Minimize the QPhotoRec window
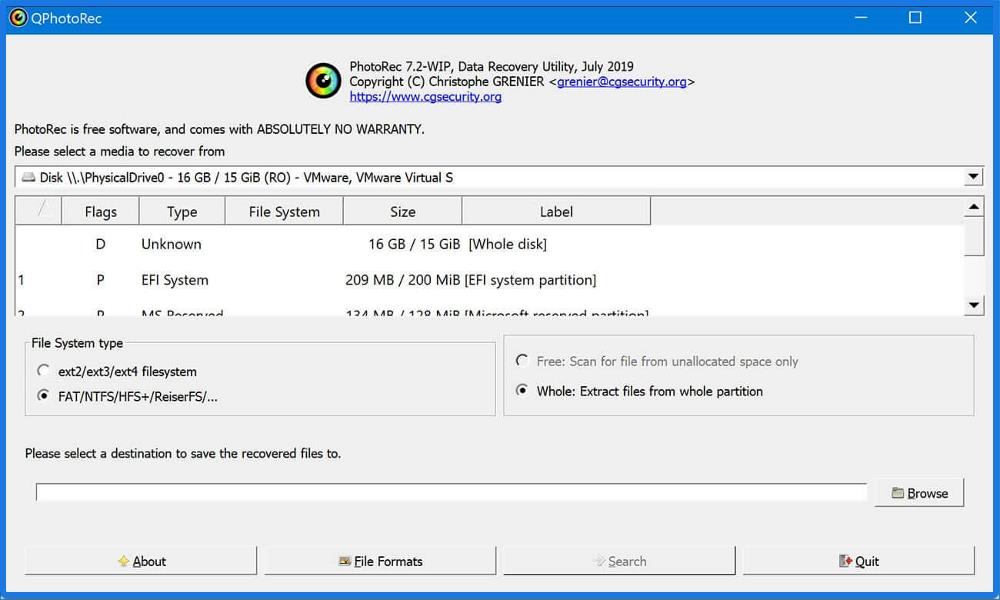Screen dimensions: 1000x600 pos(861,17)
